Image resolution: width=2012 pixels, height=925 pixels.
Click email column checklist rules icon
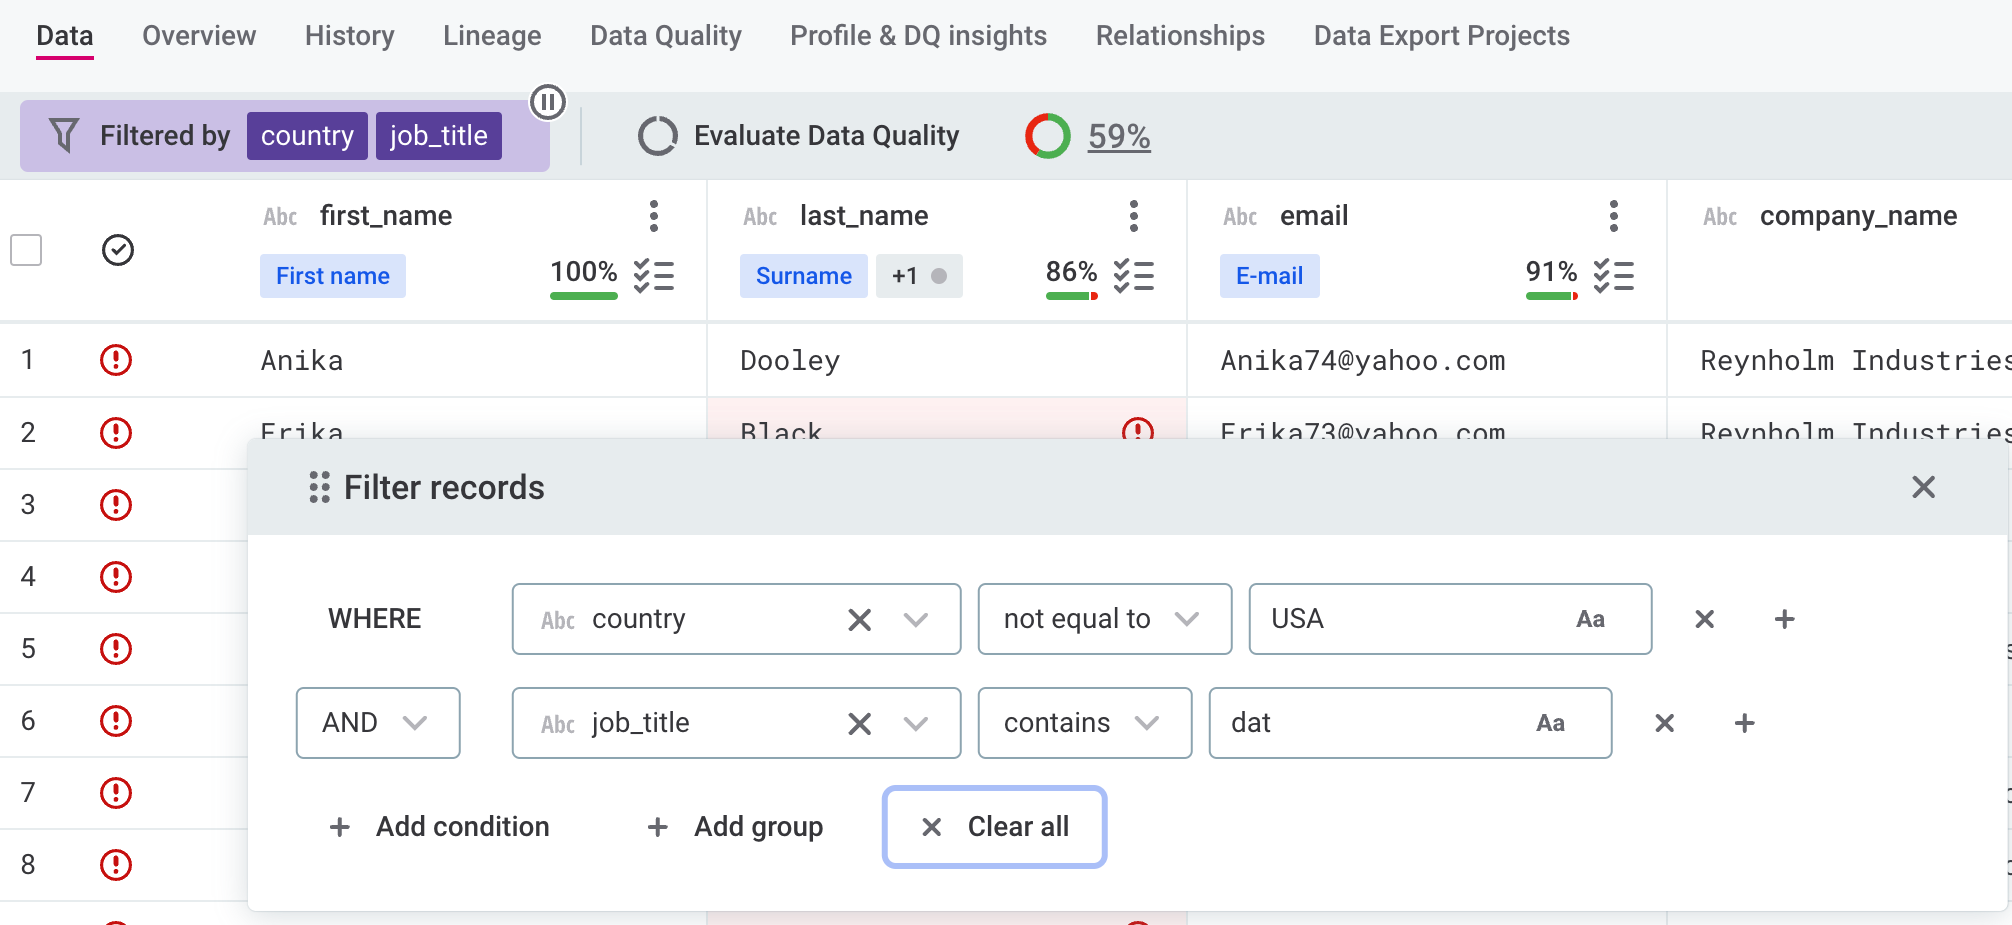coord(1613,276)
